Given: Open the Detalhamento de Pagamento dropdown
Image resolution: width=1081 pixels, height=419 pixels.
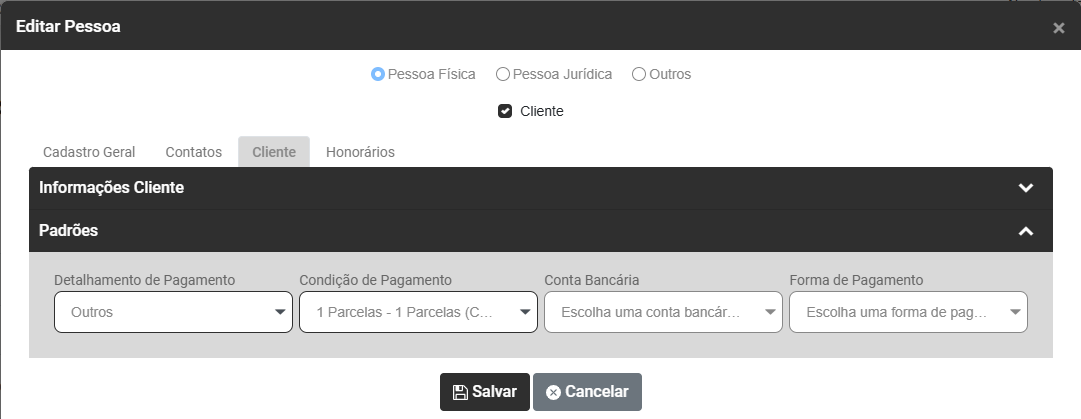Looking at the screenshot, I should point(173,312).
